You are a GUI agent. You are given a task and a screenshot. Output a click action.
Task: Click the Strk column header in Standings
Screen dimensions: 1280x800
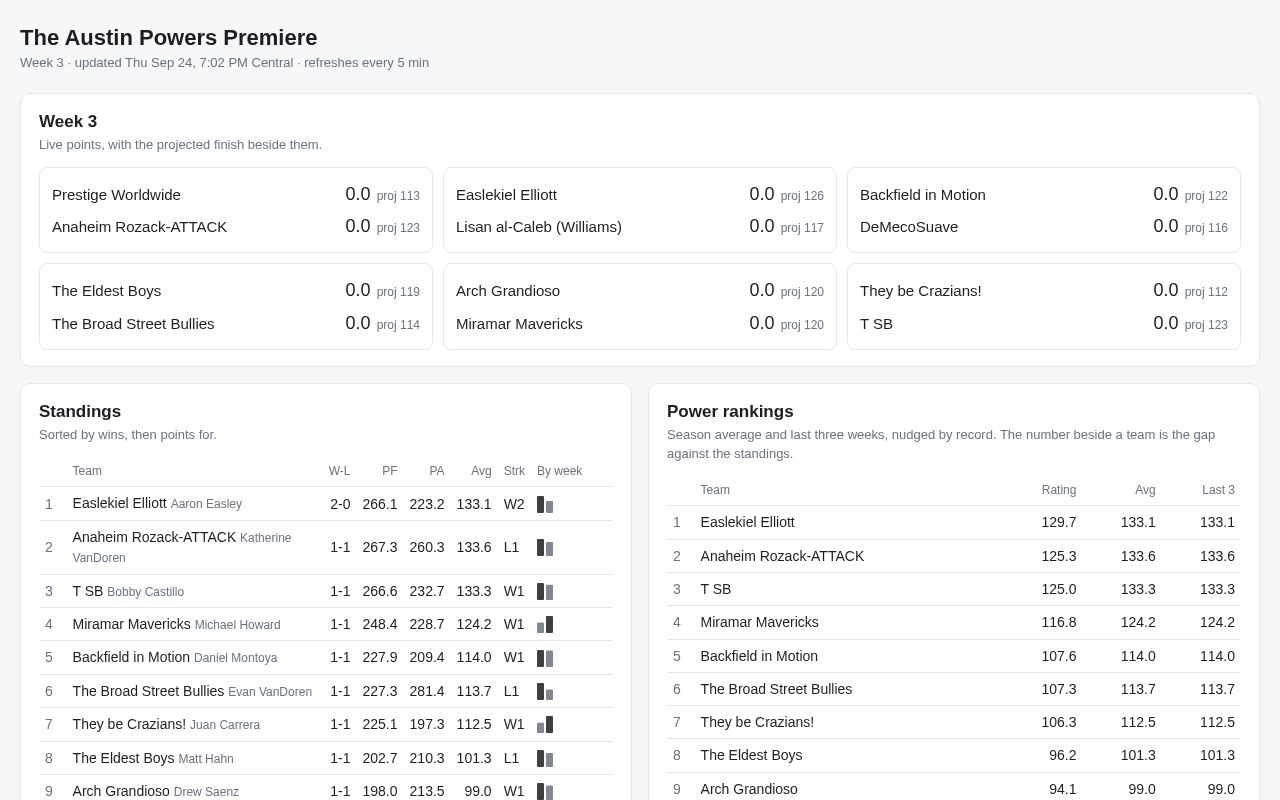[x=514, y=471]
